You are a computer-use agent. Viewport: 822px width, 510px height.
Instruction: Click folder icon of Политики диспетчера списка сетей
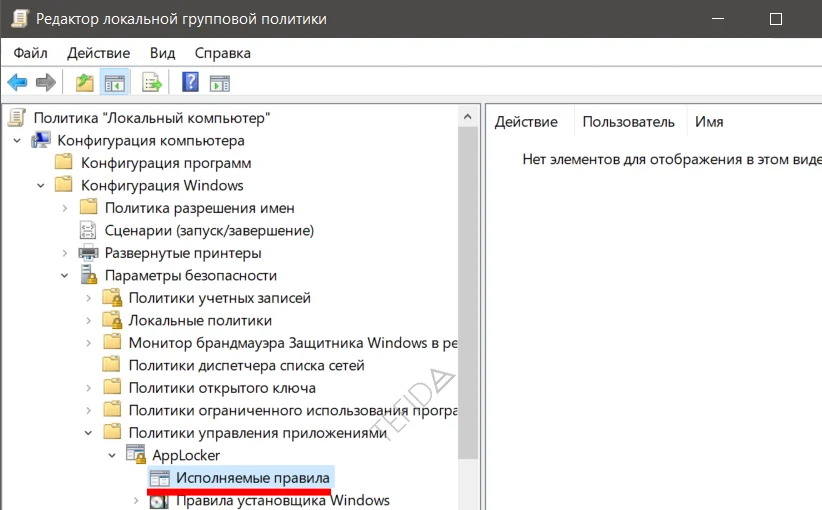coord(112,365)
